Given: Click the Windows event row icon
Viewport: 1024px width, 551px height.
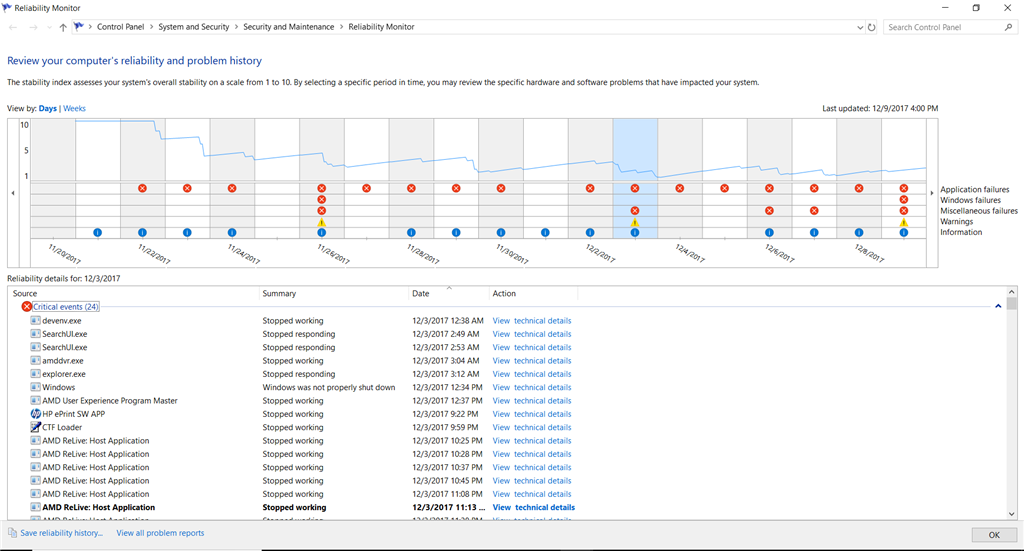Looking at the screenshot, I should pyautogui.click(x=35, y=387).
